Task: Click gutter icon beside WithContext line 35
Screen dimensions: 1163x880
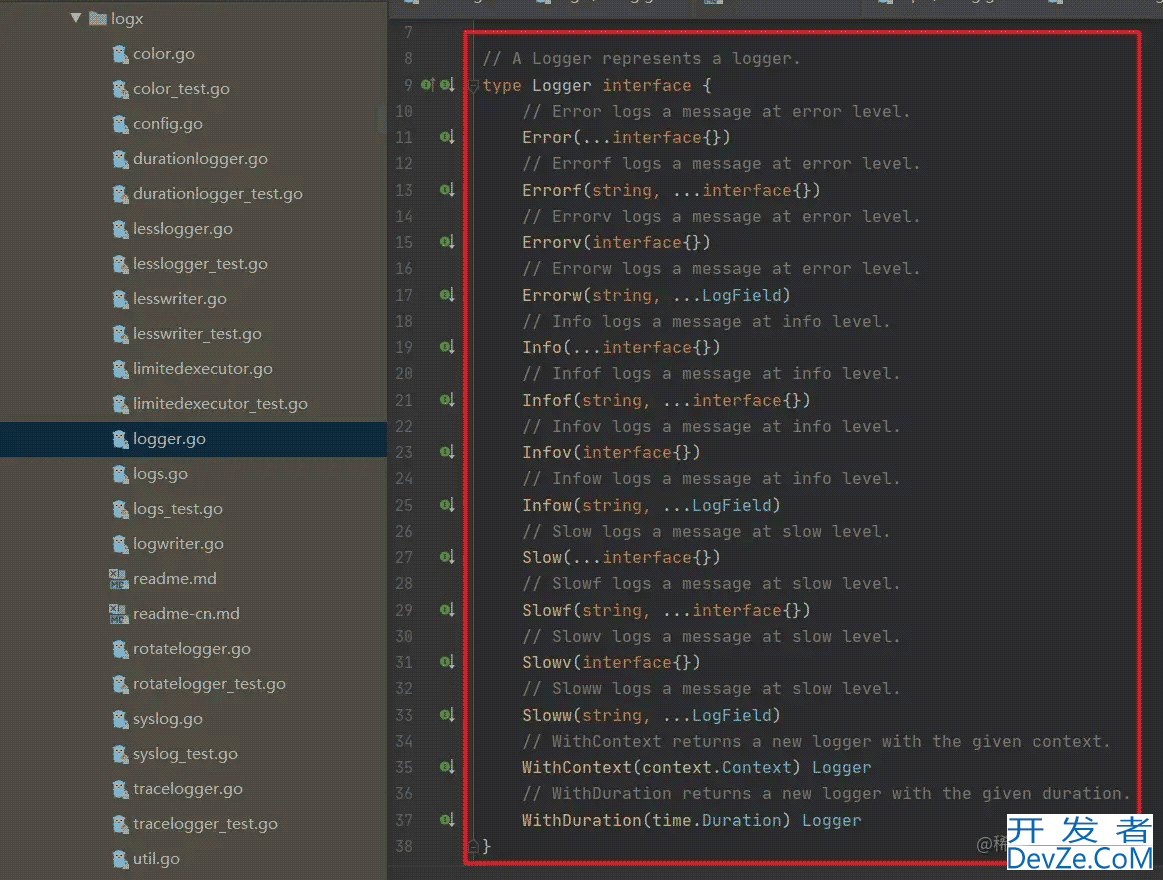Action: click(447, 767)
